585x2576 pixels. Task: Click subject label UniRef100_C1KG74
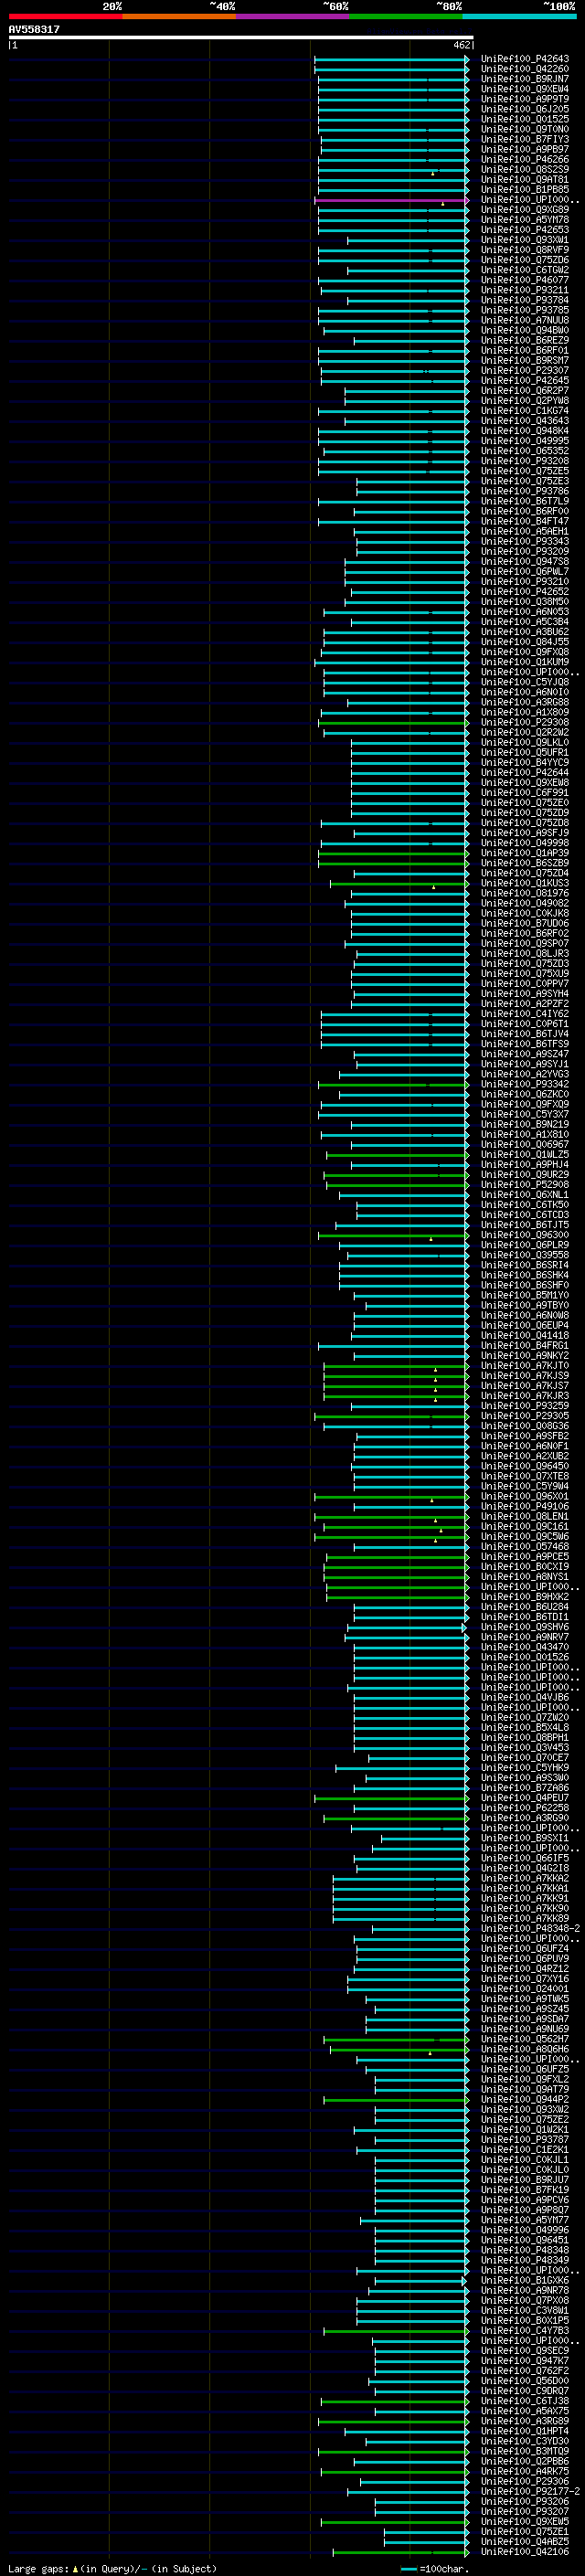pos(524,411)
